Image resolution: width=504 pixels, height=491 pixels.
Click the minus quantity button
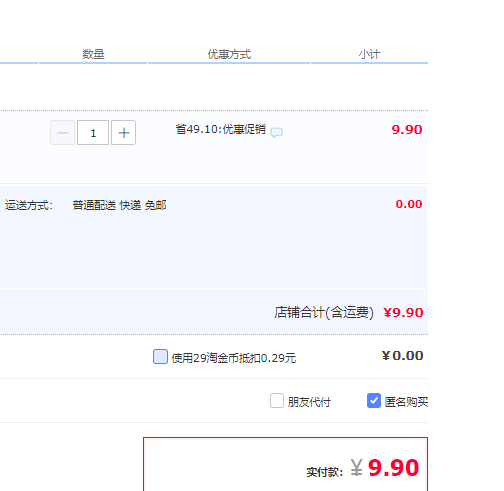[x=62, y=133]
